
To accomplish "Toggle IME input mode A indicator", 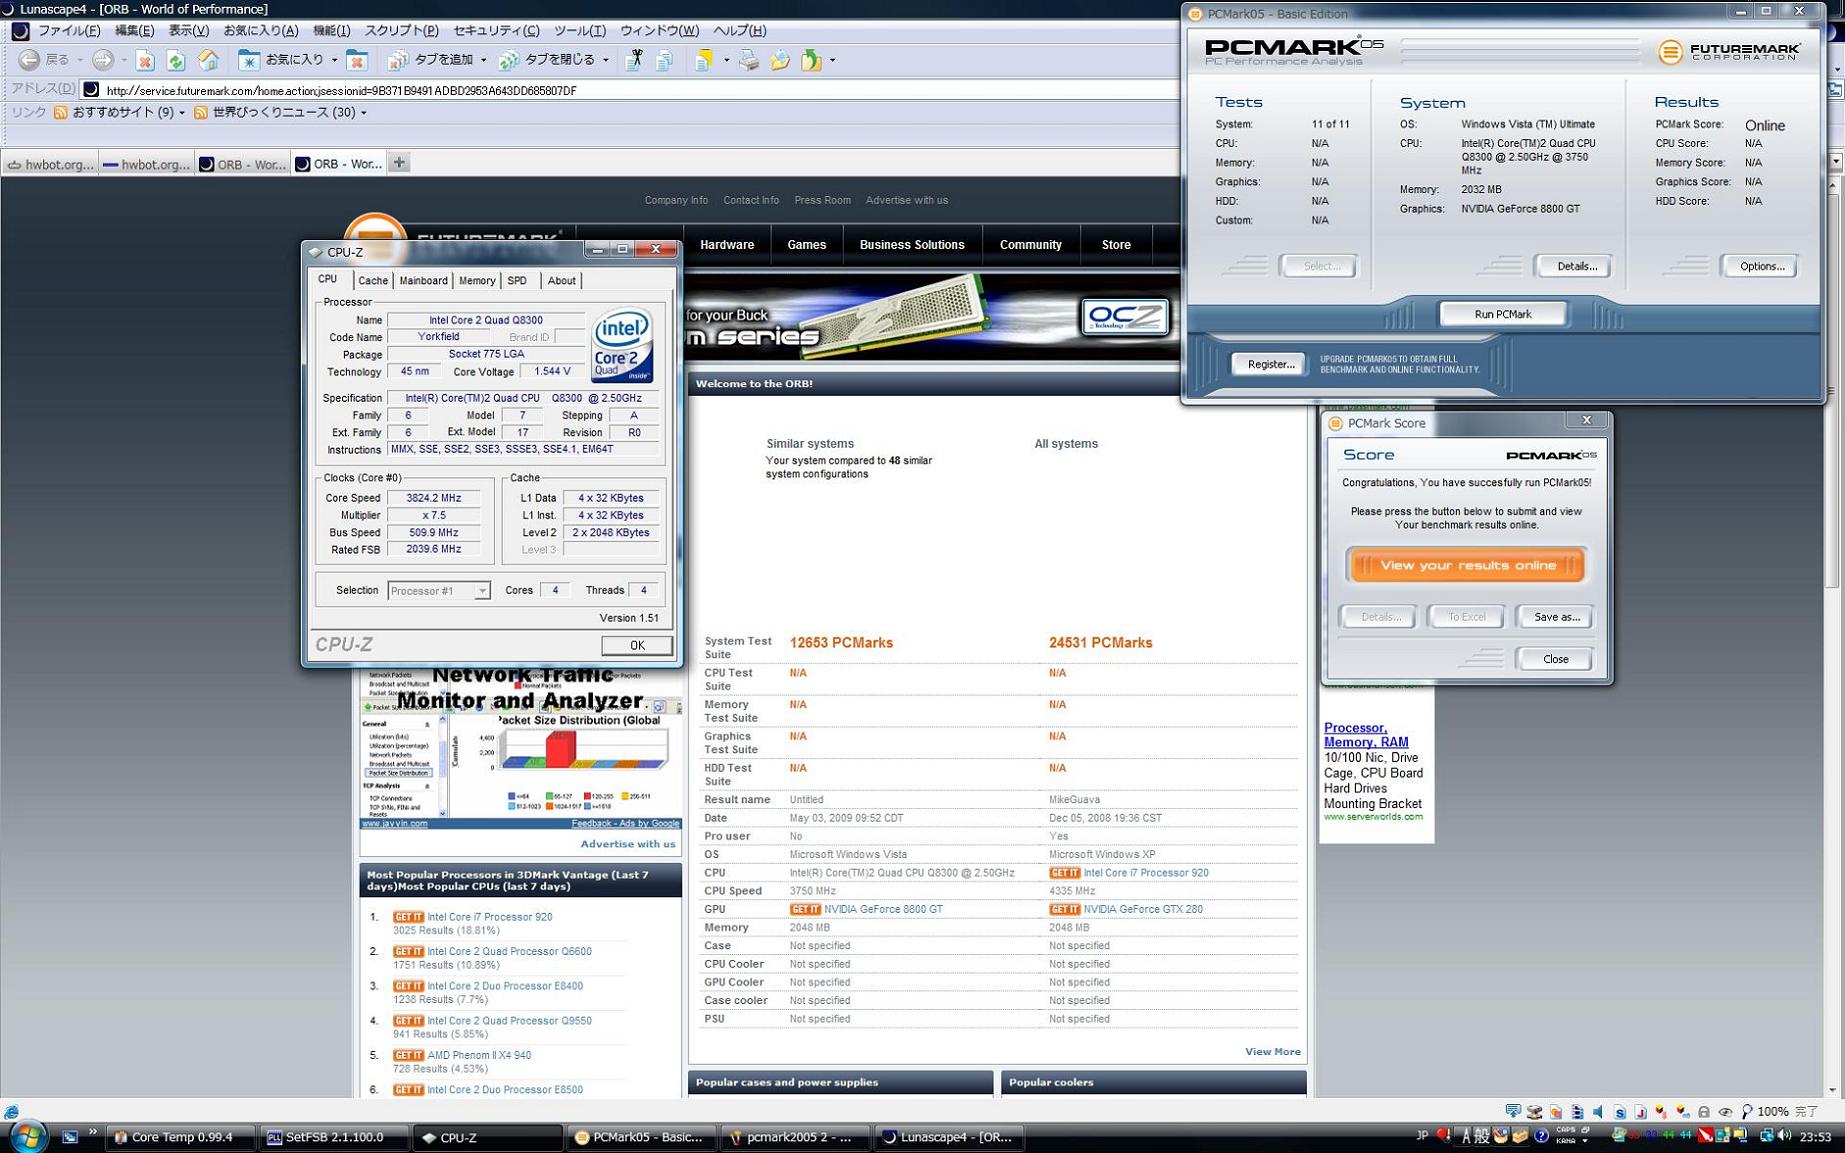I will [x=1466, y=1136].
